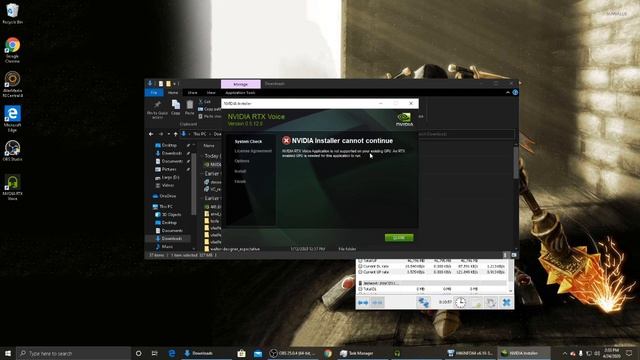Screen dimensions: 640x360
Task: Open the Home ribbon tab in File Explorer
Action: [x=173, y=93]
